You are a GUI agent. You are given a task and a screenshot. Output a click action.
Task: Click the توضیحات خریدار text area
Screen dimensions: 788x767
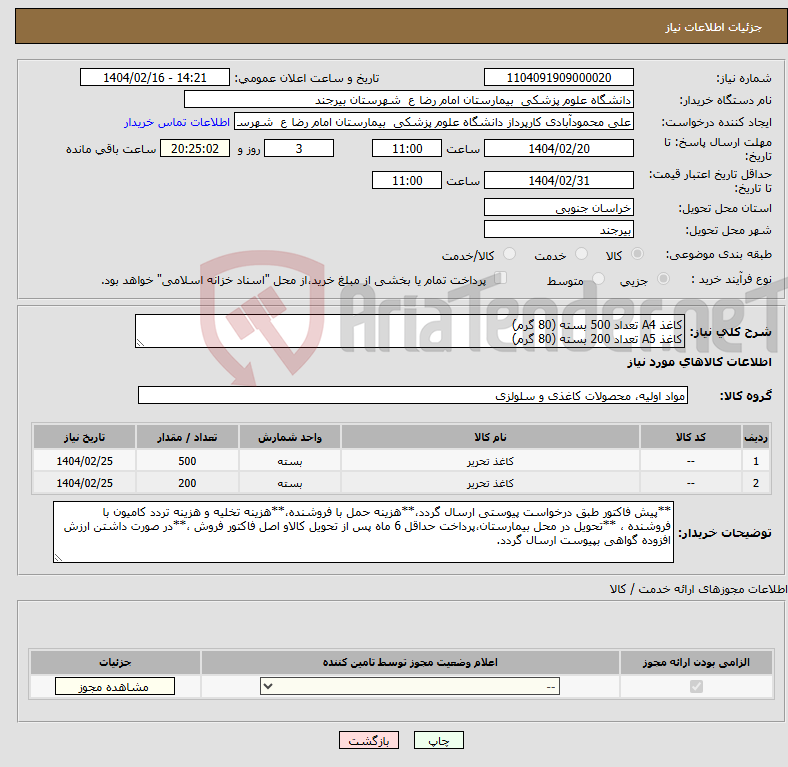(x=363, y=532)
